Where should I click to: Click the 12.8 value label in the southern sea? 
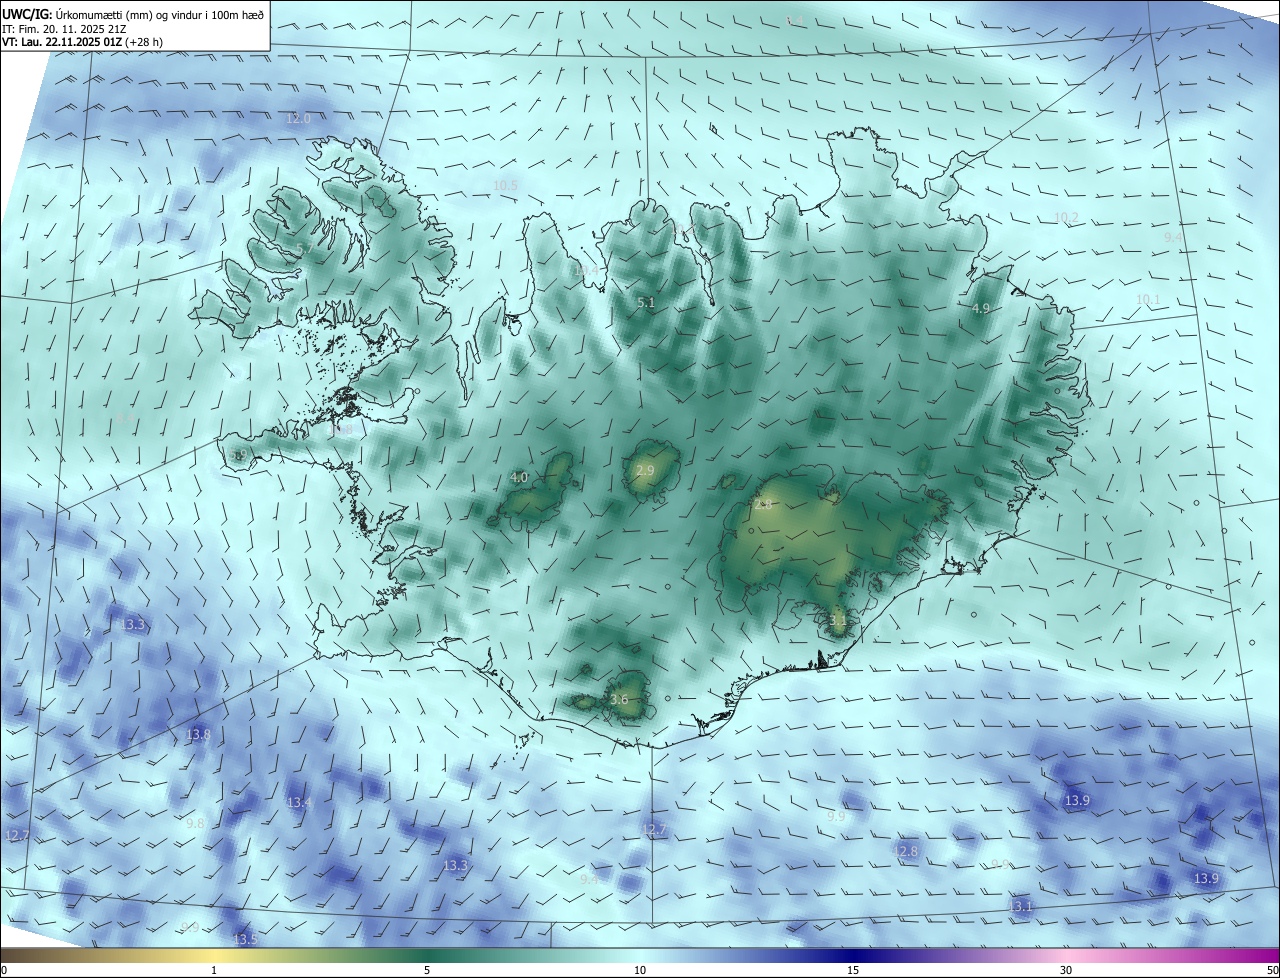pos(905,851)
